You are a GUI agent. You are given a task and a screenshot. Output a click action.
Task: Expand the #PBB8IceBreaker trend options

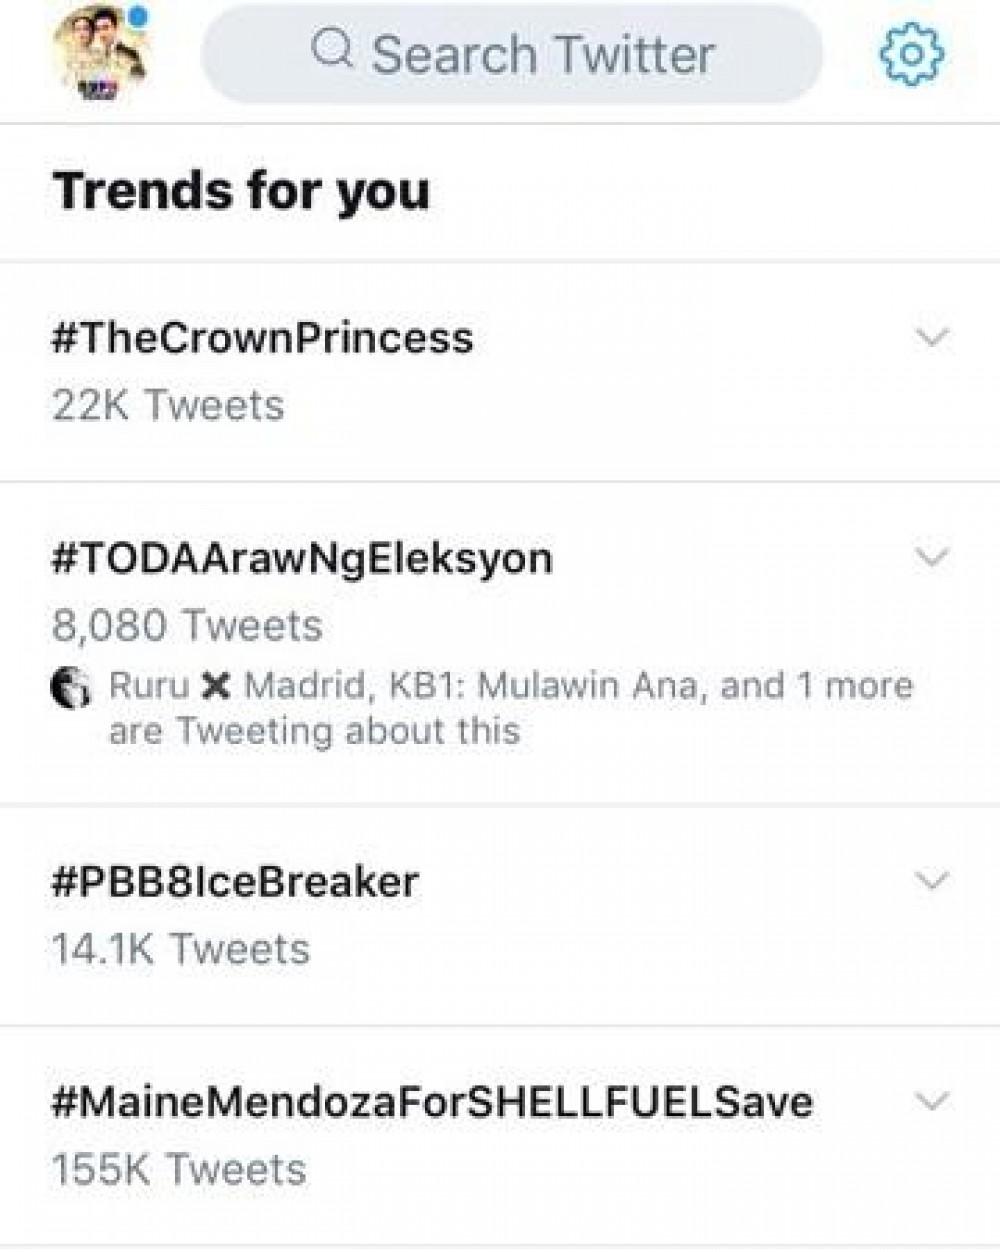click(x=932, y=881)
